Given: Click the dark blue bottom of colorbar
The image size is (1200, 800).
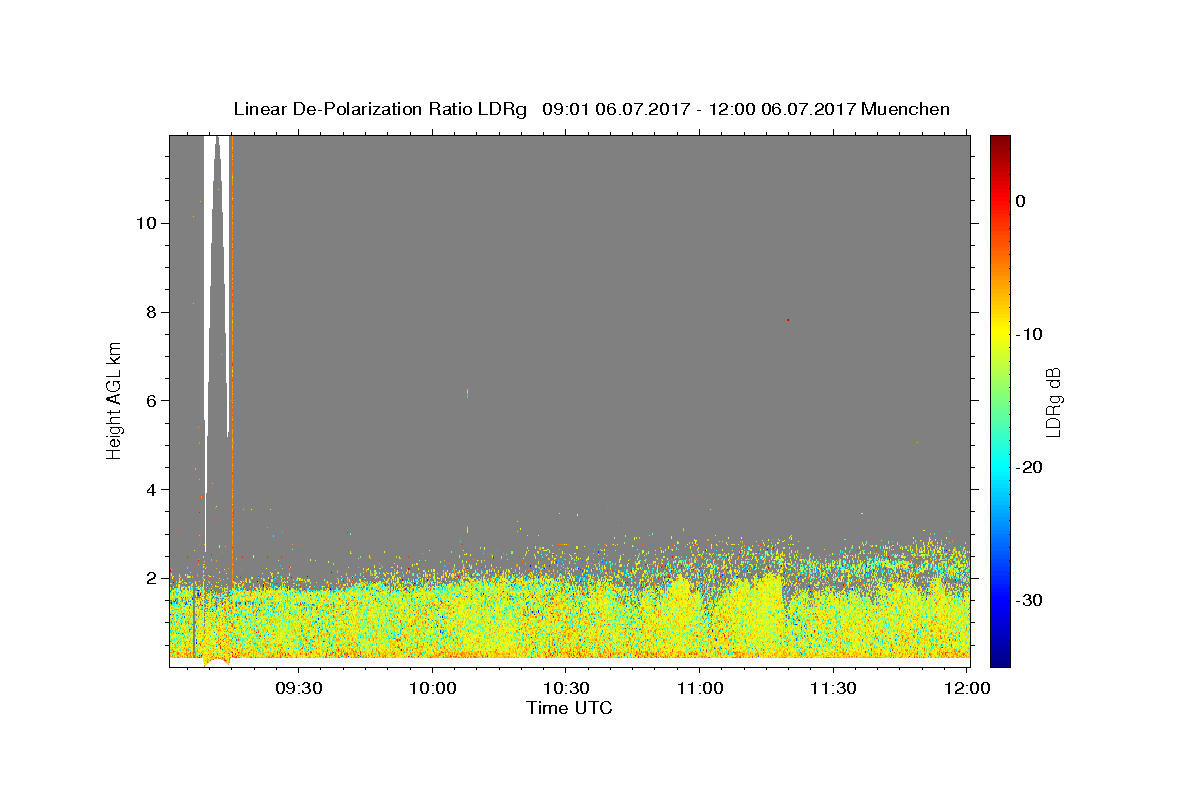Looking at the screenshot, I should point(1000,659).
